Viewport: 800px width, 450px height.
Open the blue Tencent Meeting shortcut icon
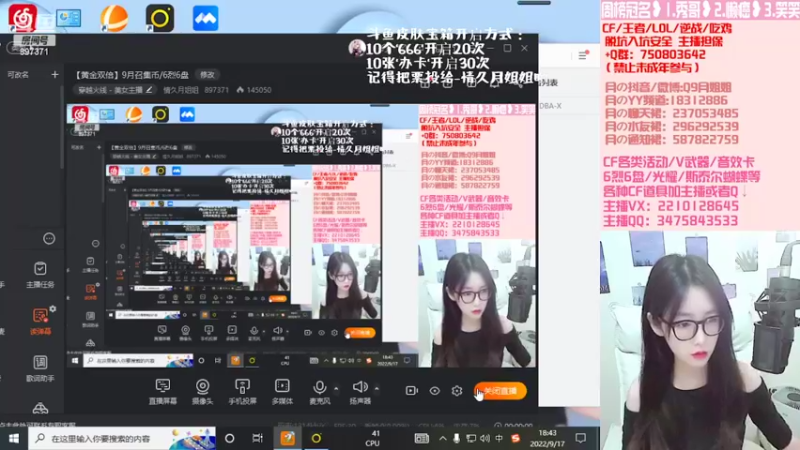tap(206, 18)
